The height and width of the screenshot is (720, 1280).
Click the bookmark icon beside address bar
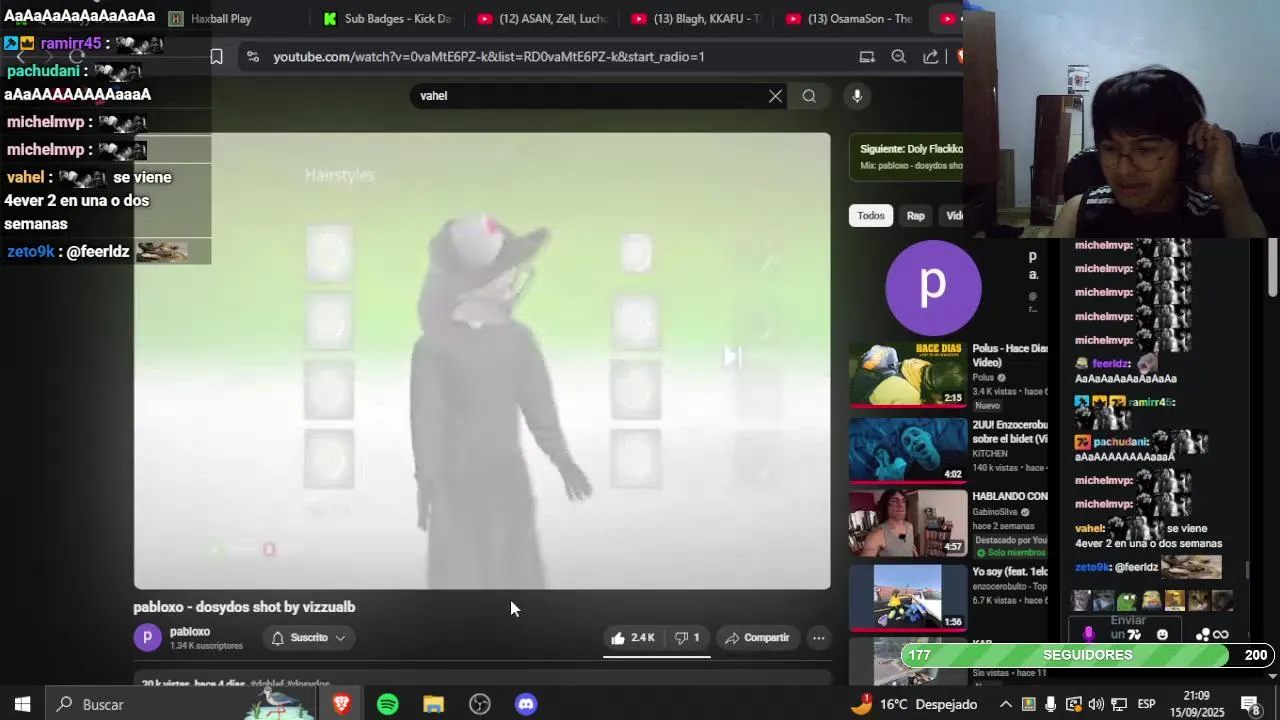click(216, 57)
